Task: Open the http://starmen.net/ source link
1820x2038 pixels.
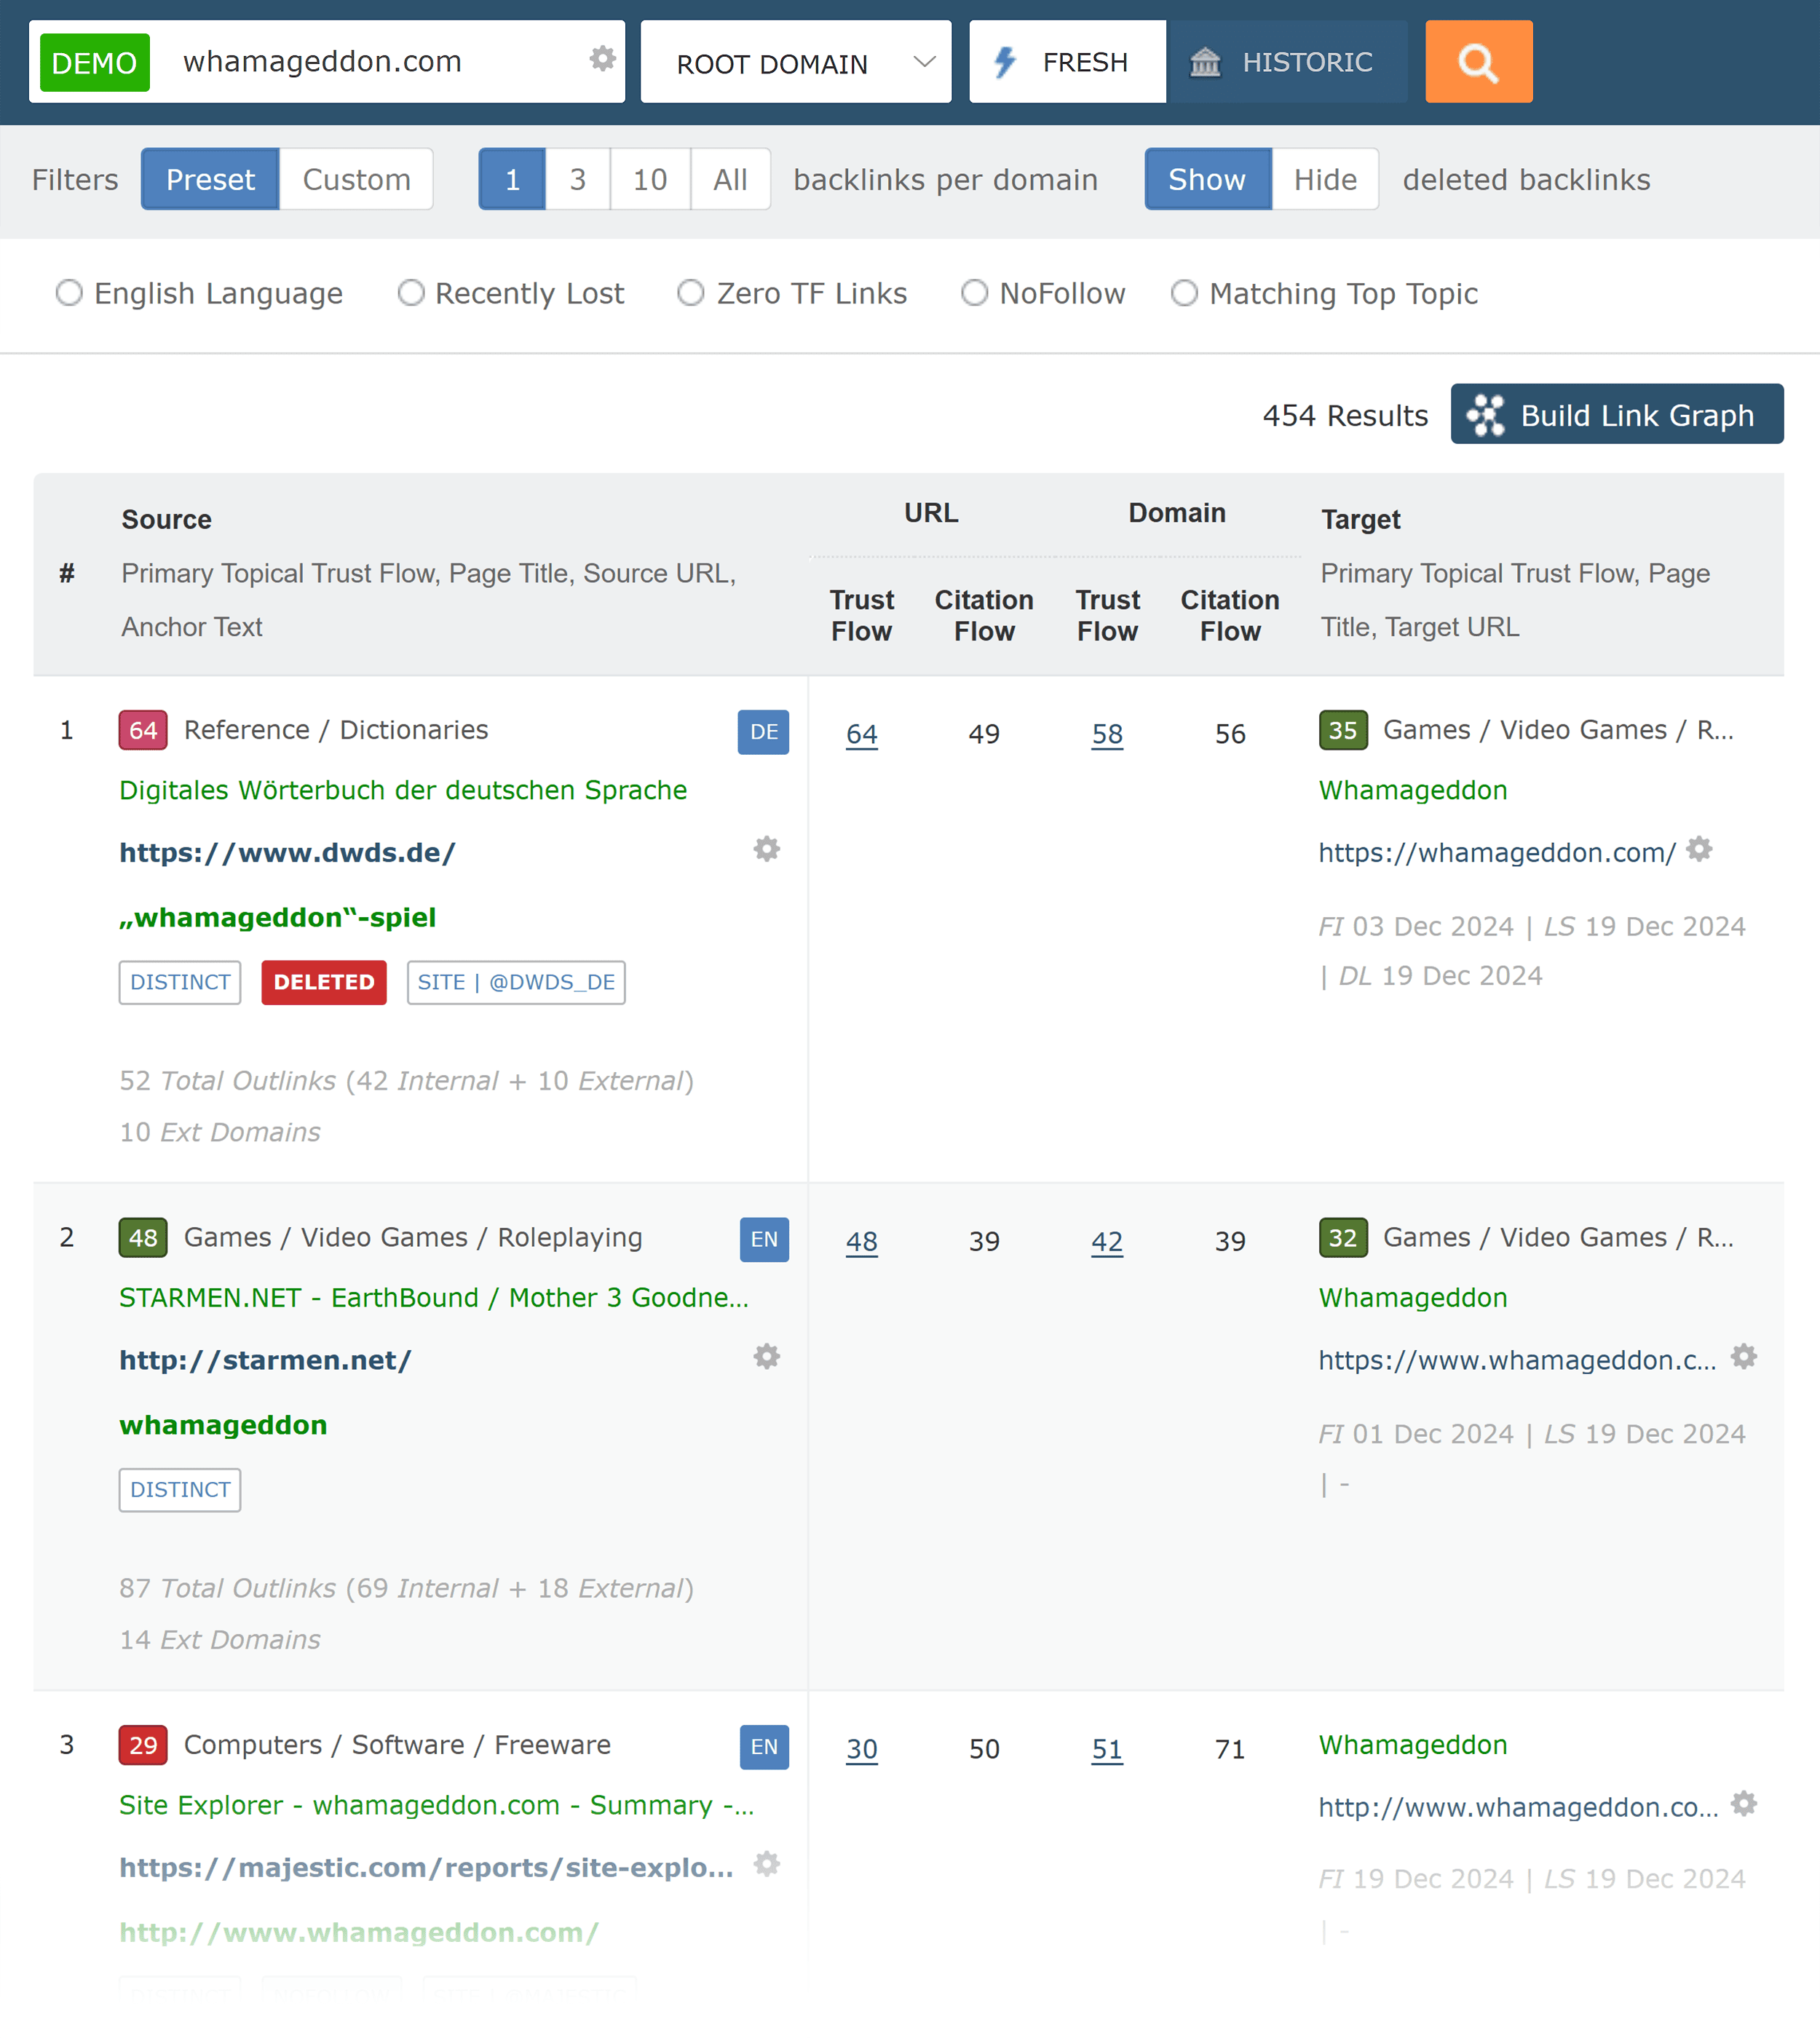Action: coord(265,1360)
